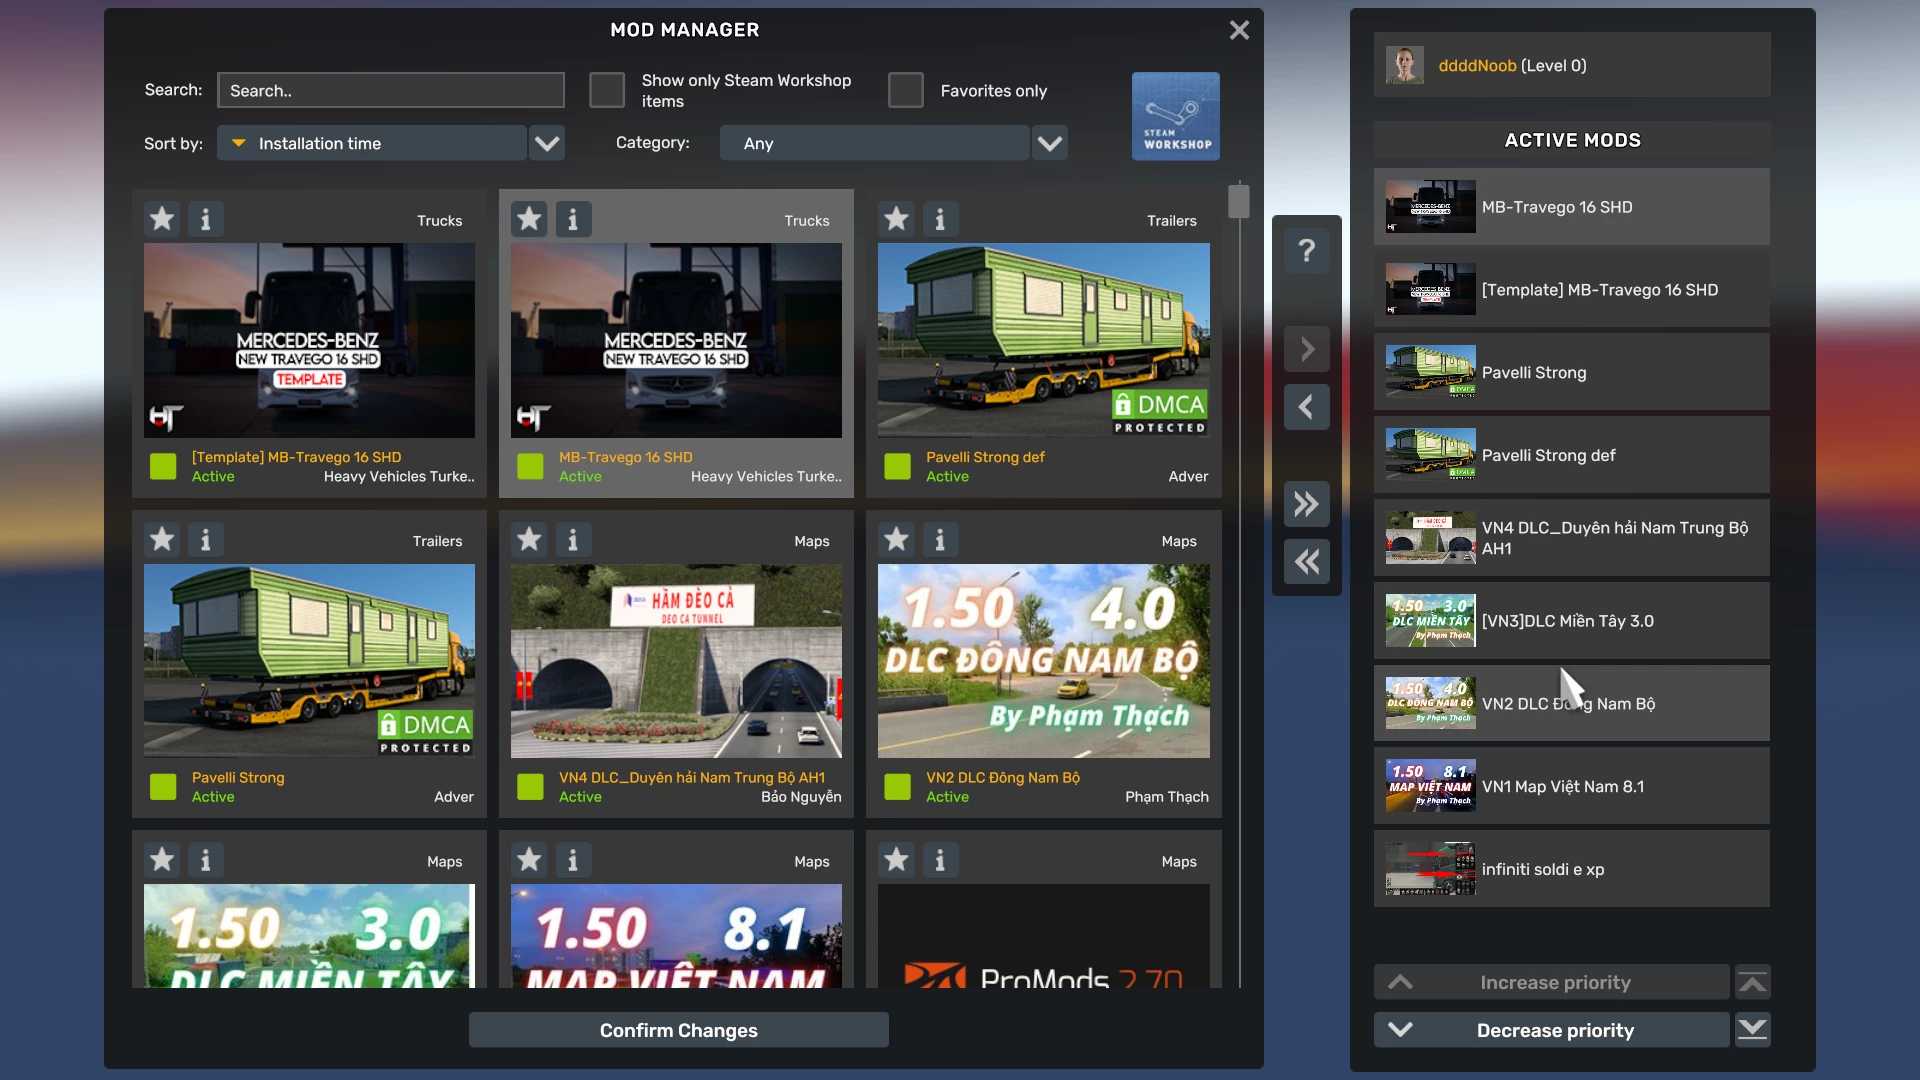This screenshot has height=1080, width=1920.
Task: Click move to top priority icon
Action: [1752, 983]
